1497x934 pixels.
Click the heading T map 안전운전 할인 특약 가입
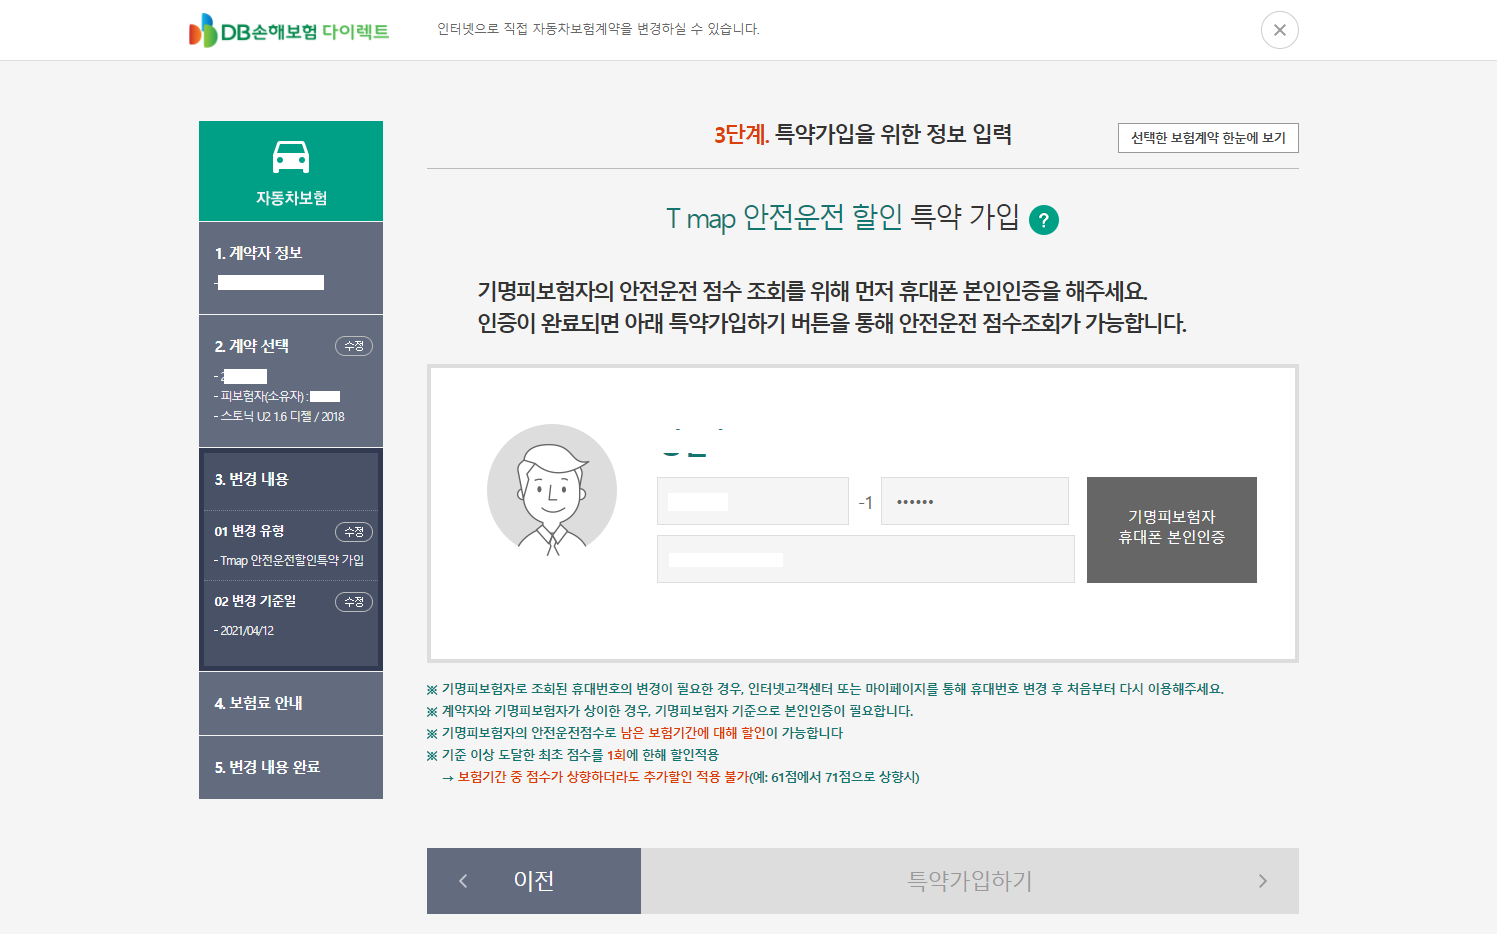click(x=843, y=217)
